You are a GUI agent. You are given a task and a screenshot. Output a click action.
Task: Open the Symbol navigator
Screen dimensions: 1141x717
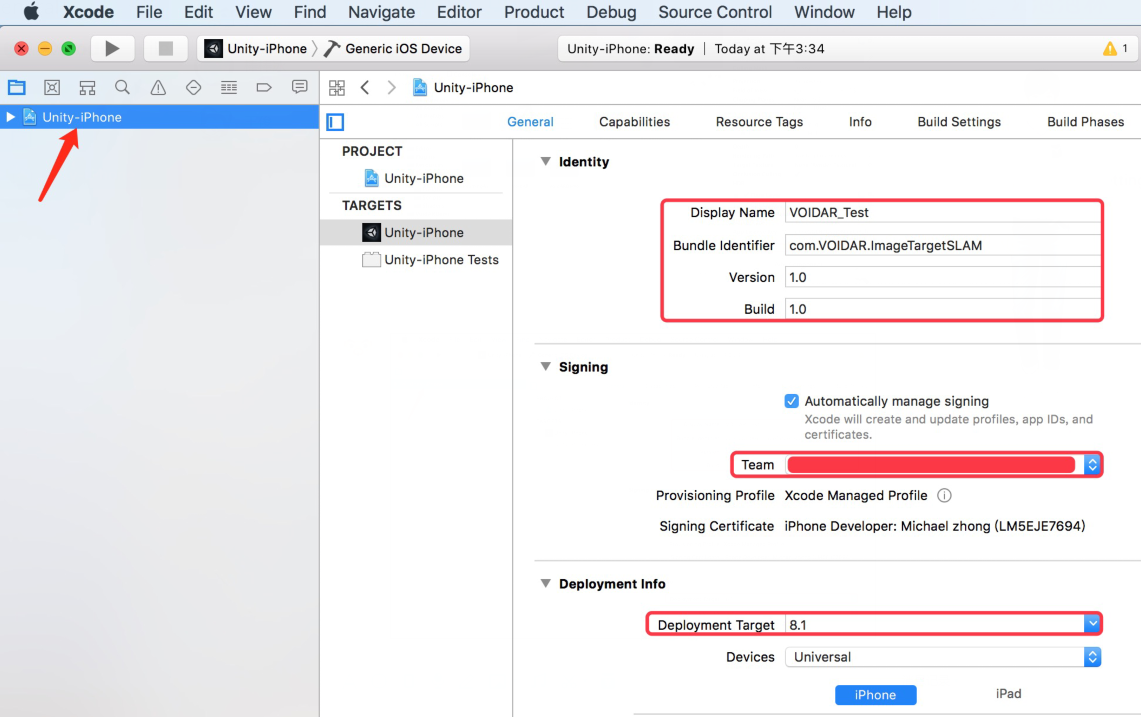coord(87,87)
